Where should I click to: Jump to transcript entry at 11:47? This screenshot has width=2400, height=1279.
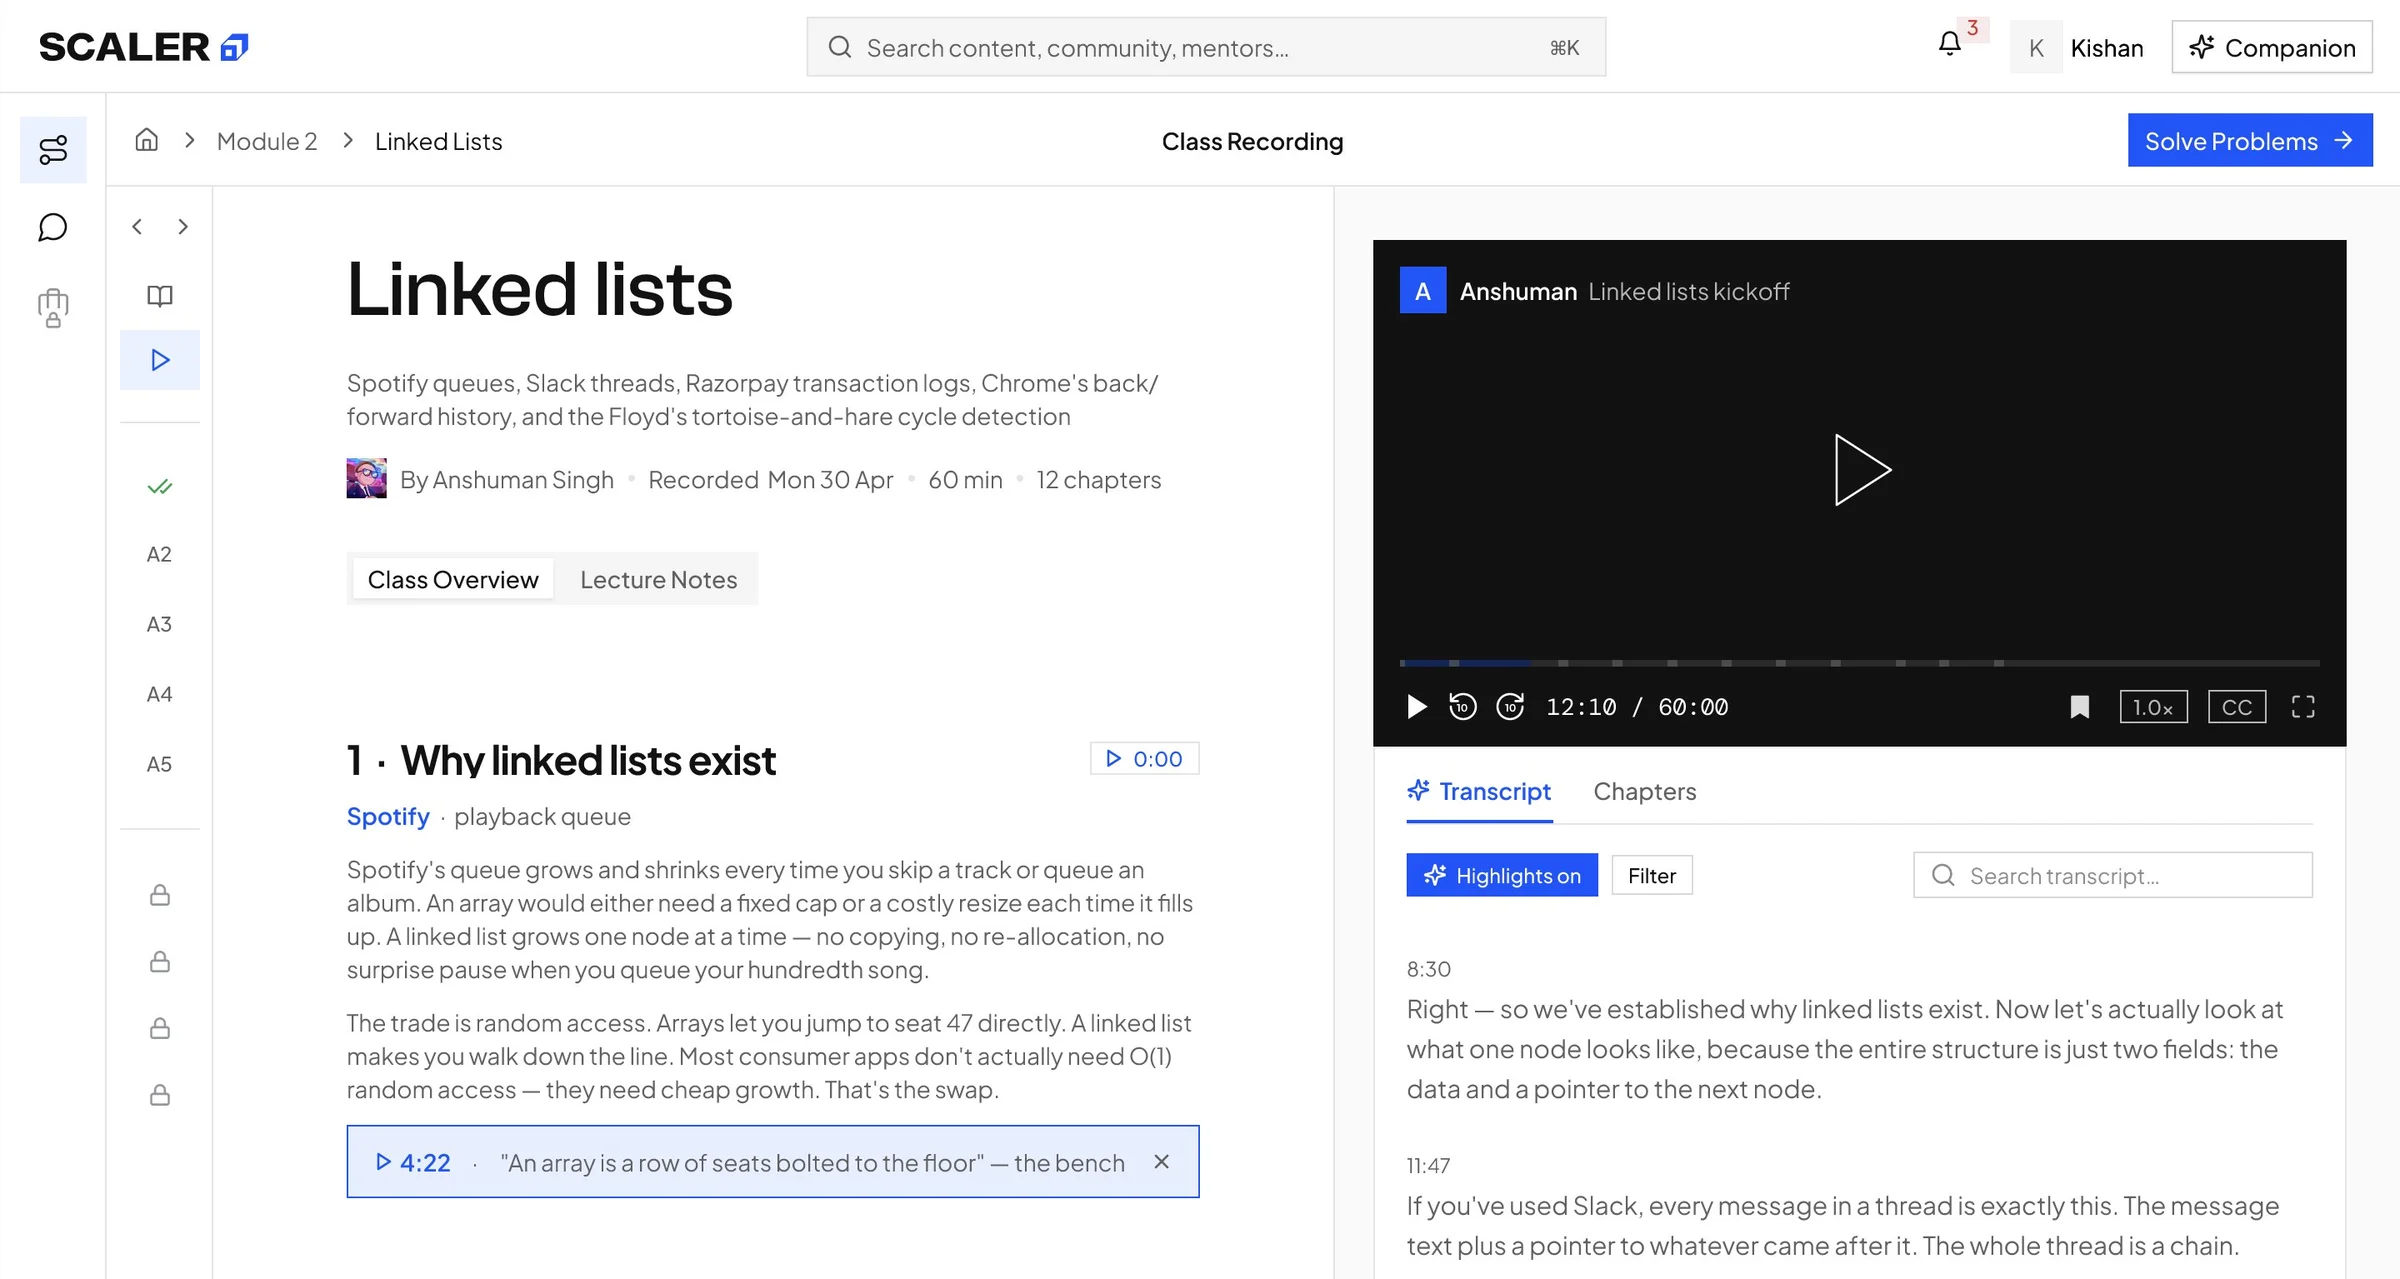pyautogui.click(x=1428, y=1166)
